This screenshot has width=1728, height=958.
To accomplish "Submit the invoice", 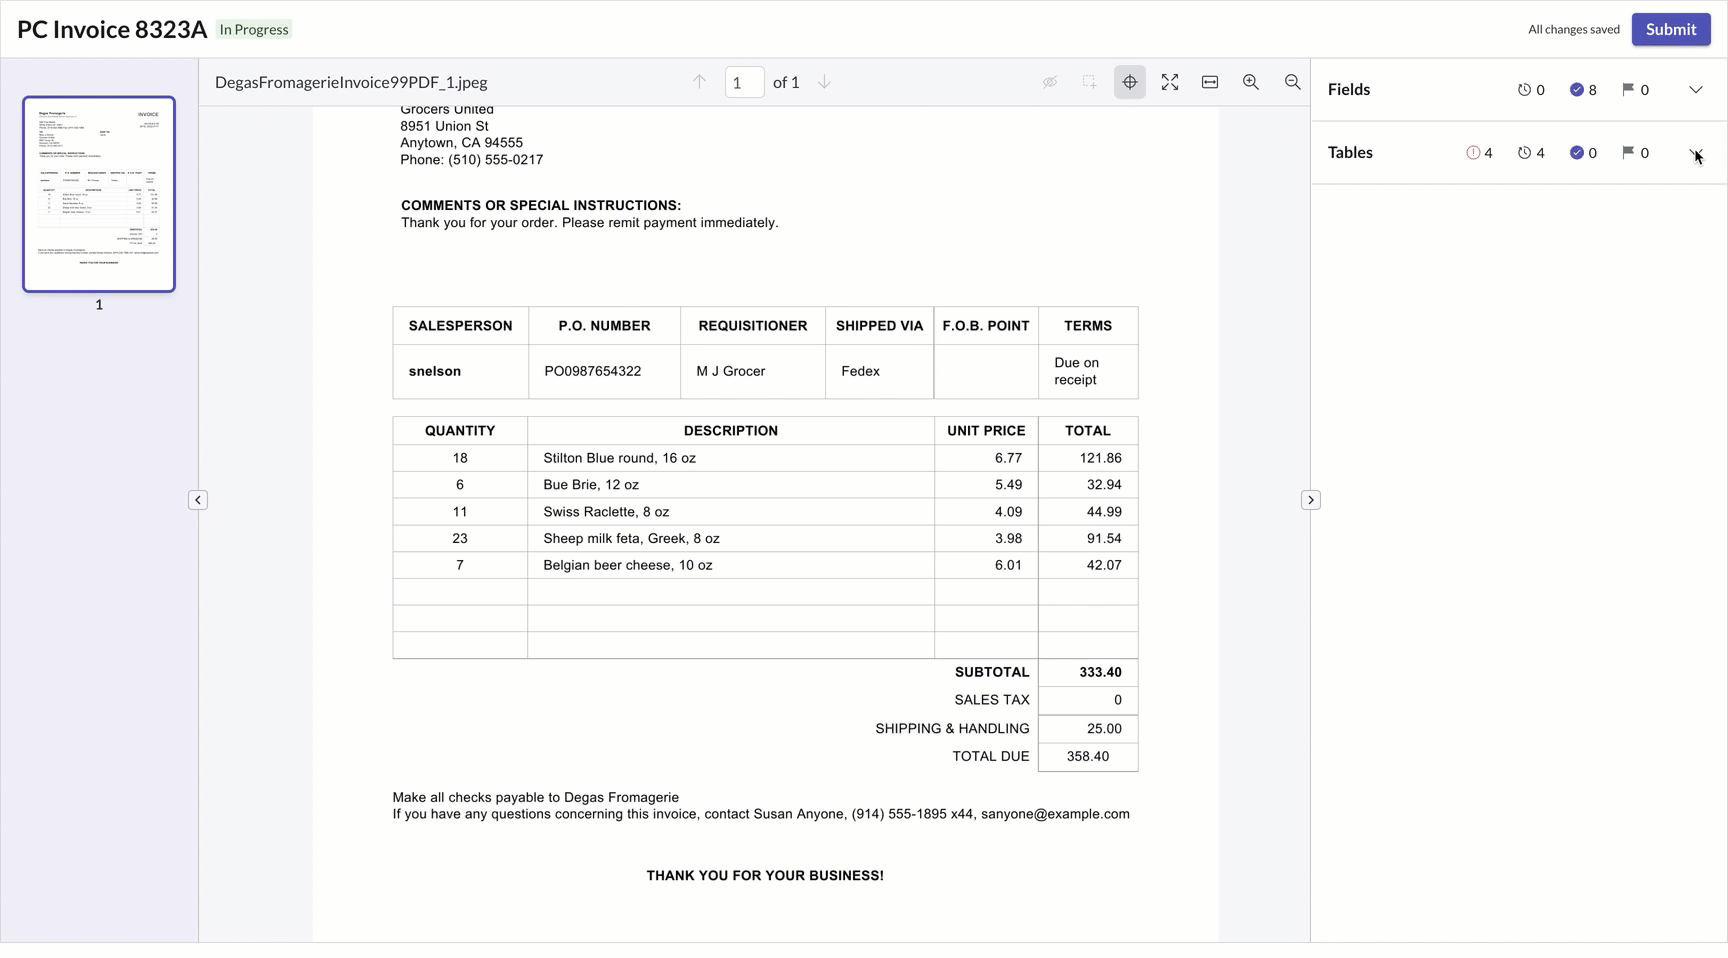I will click(x=1671, y=29).
